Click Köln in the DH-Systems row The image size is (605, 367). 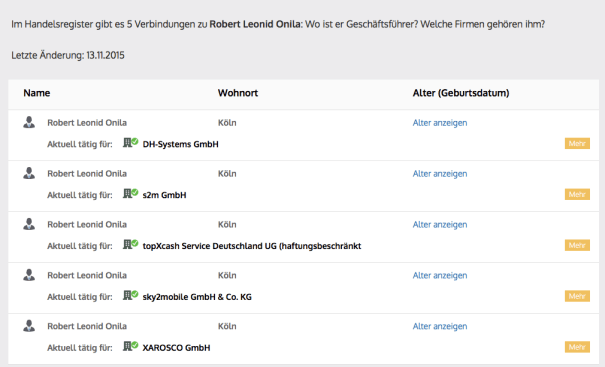tap(227, 123)
